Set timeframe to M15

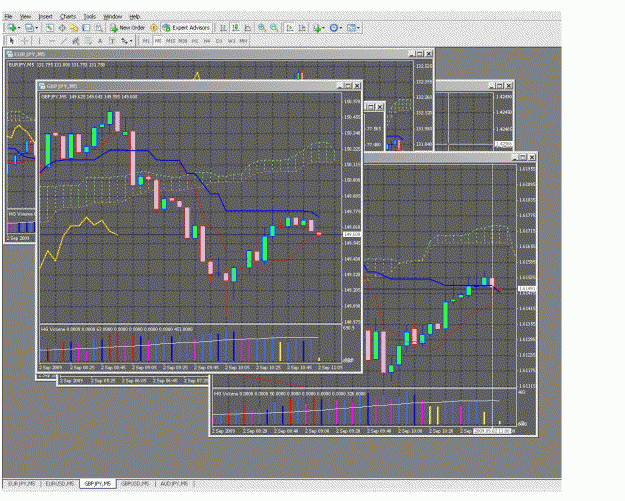tap(171, 41)
